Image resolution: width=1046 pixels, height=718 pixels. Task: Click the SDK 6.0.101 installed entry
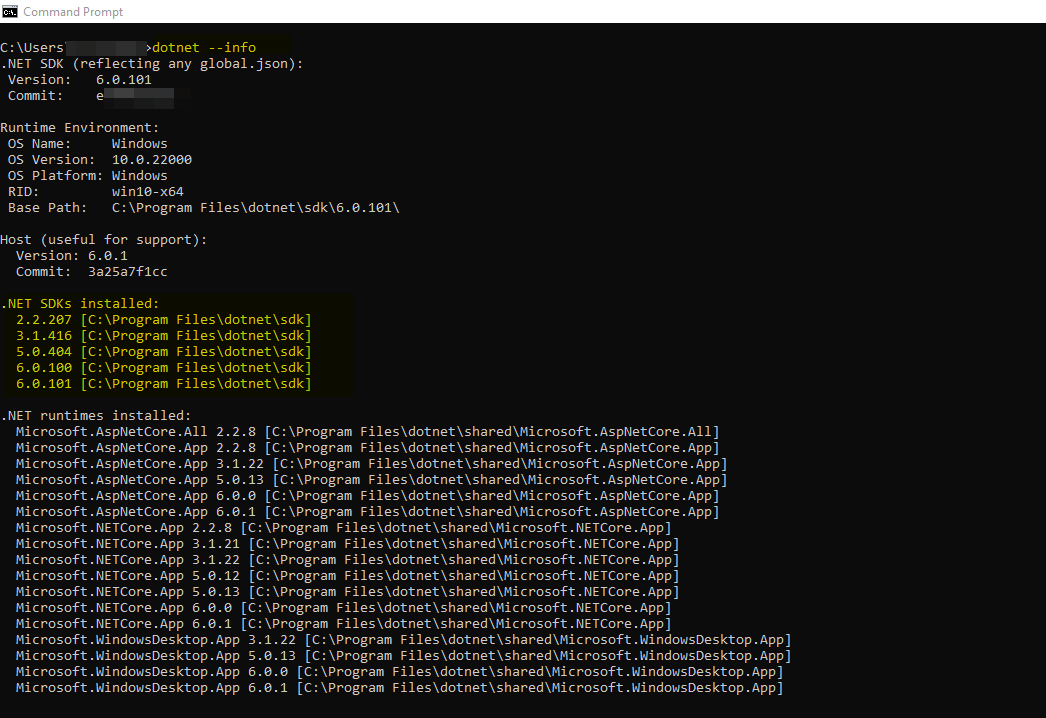(x=163, y=384)
